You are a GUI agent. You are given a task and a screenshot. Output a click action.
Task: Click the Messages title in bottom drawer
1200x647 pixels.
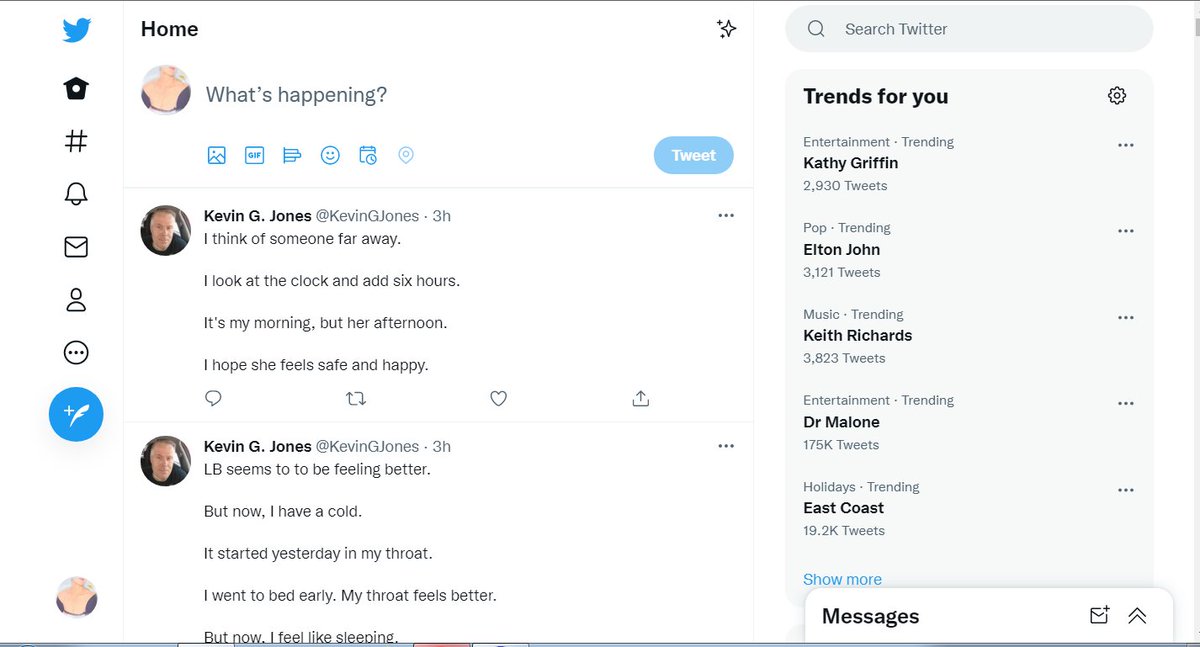[x=870, y=616]
